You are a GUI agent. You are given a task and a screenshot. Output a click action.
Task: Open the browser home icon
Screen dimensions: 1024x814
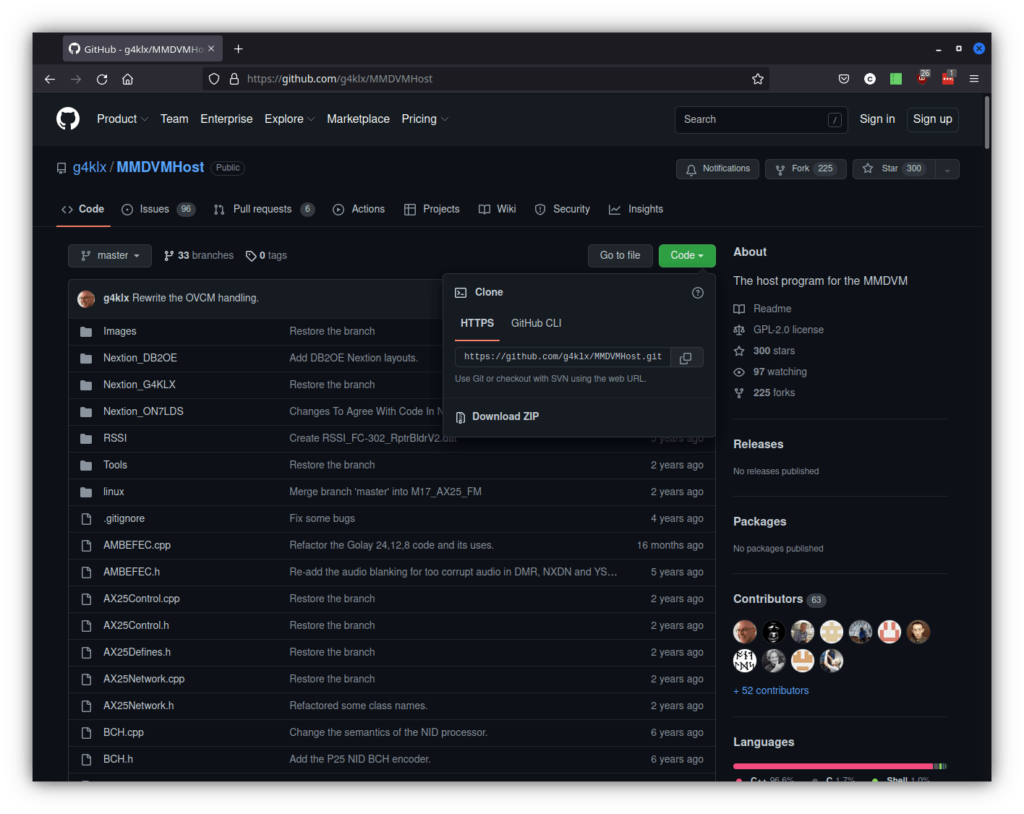(x=127, y=79)
